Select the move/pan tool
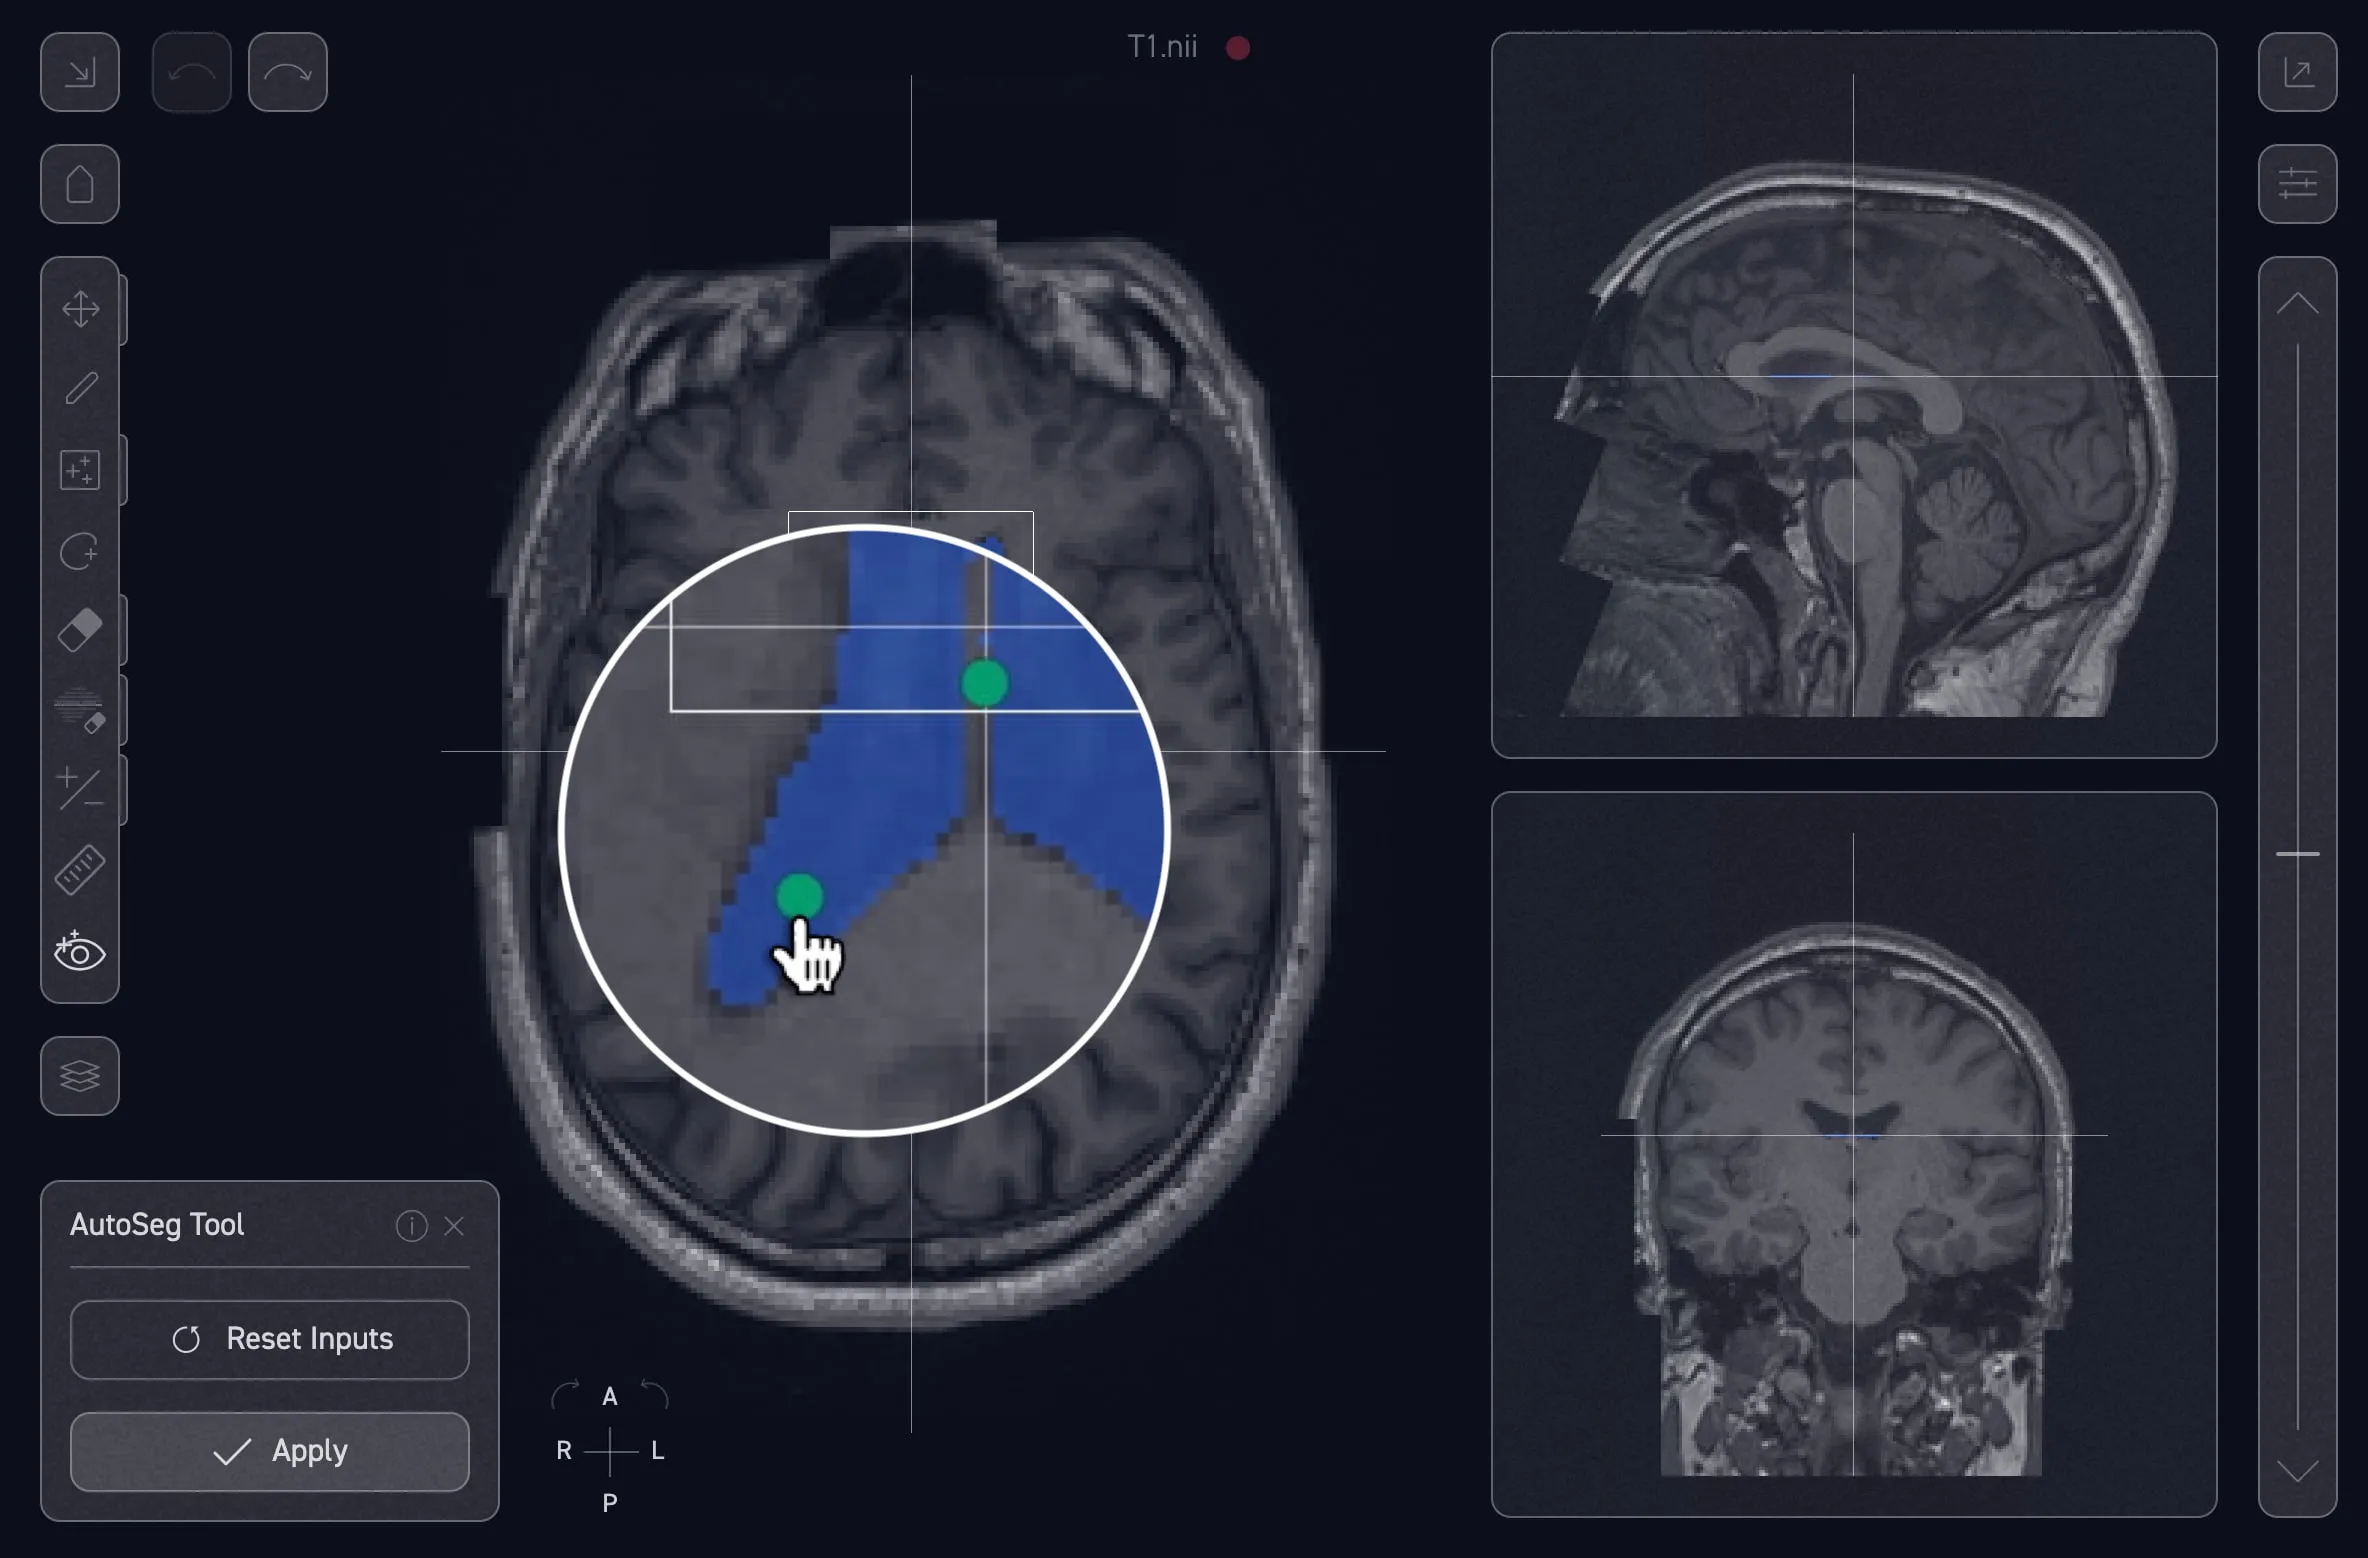 coord(80,309)
